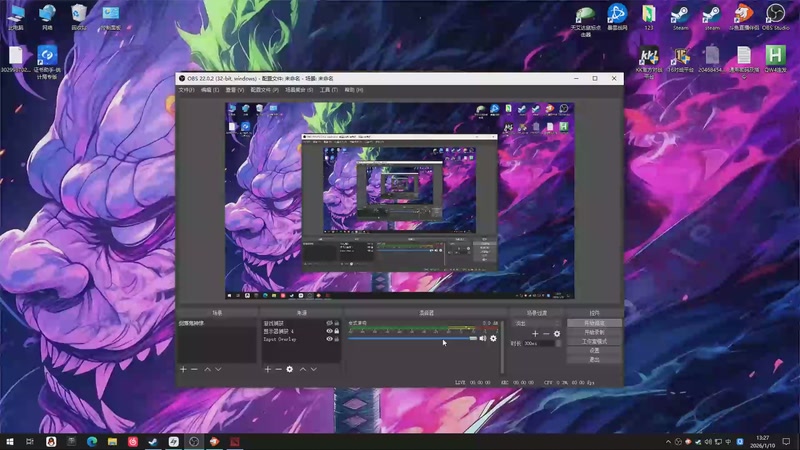
Task: Select the 显示器捕获 4 source row
Action: [x=301, y=331]
